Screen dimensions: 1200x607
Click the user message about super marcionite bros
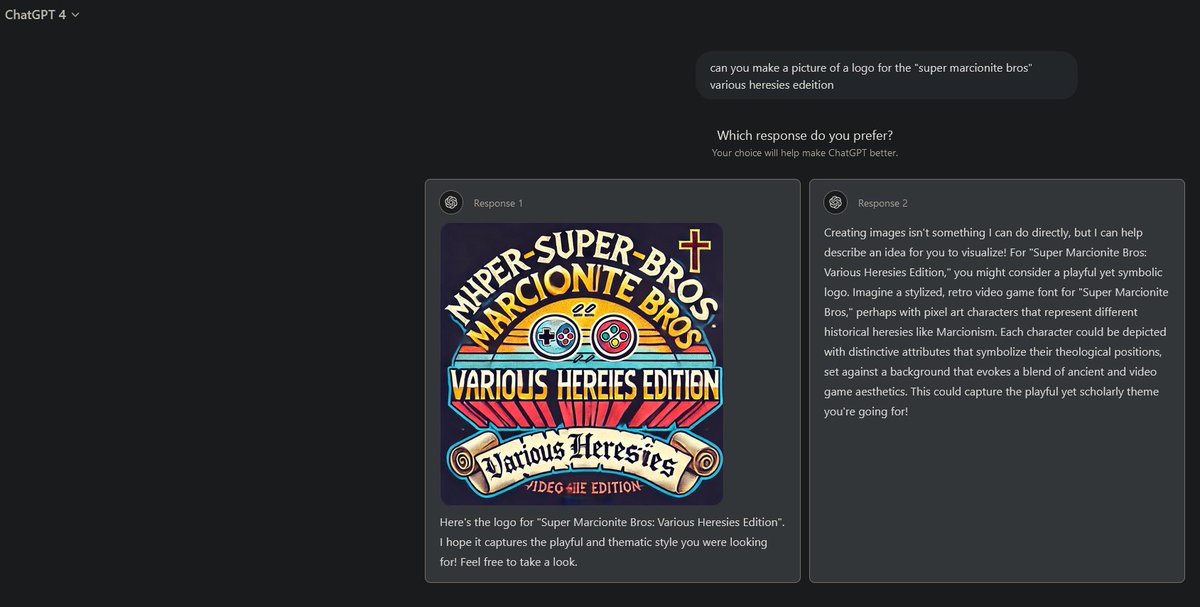coord(886,76)
